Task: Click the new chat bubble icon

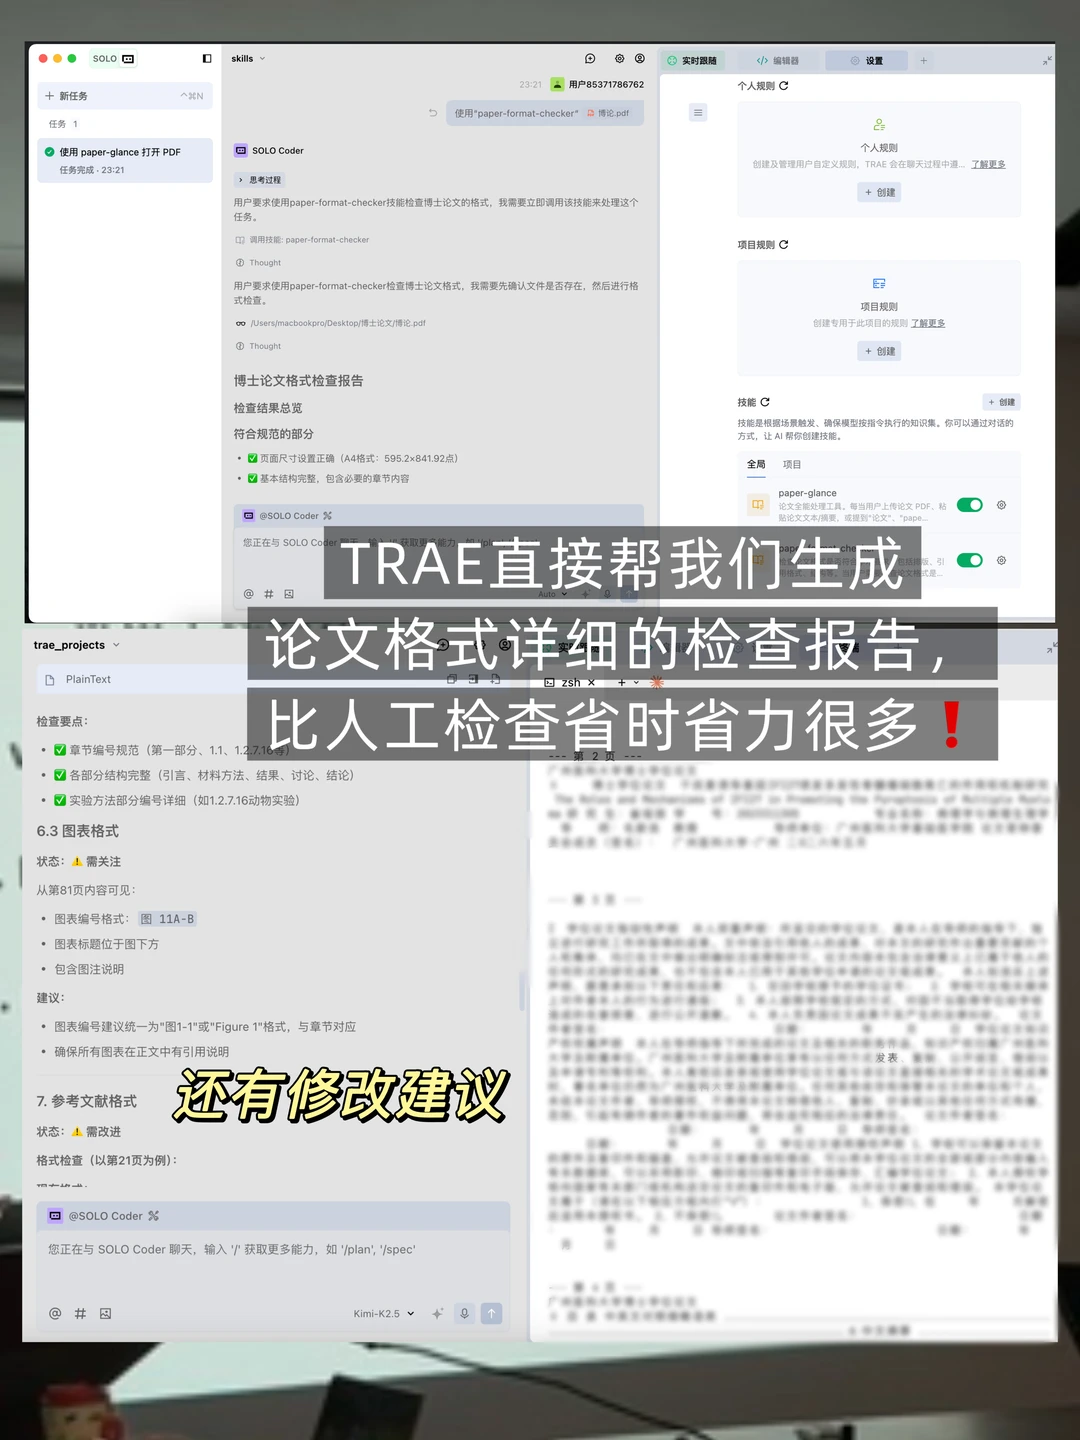Action: pyautogui.click(x=590, y=59)
